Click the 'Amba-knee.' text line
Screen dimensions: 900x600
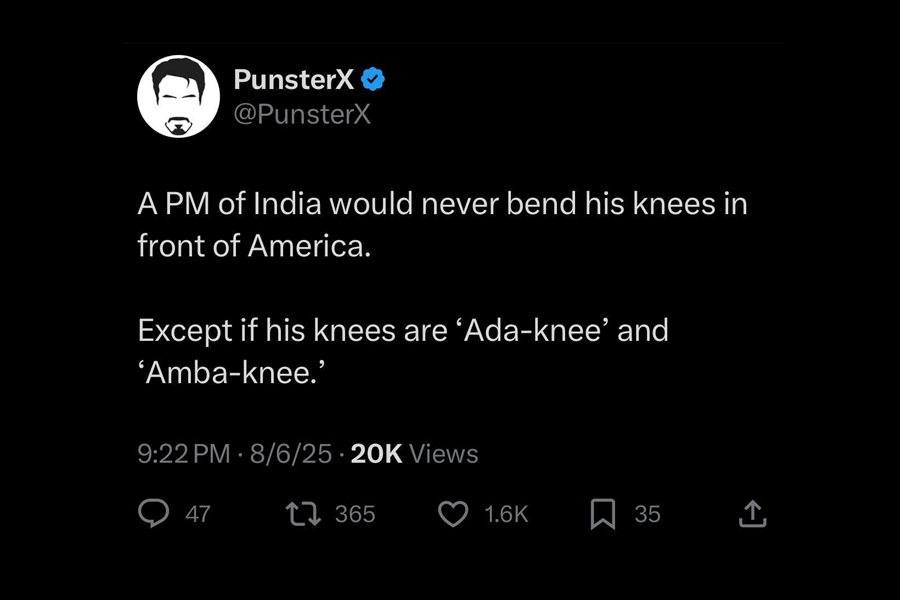(x=233, y=372)
